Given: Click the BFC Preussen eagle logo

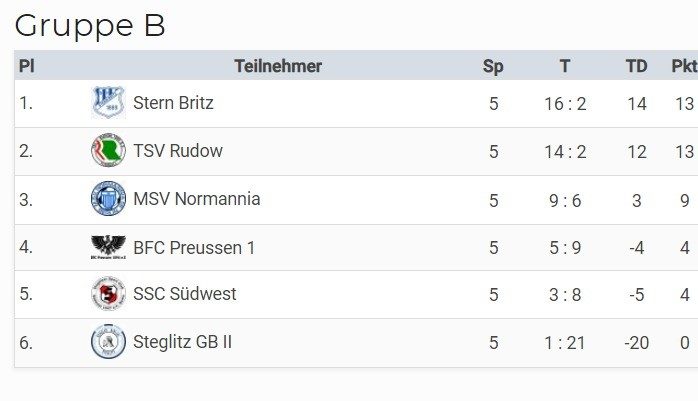Looking at the screenshot, I should tap(108, 247).
